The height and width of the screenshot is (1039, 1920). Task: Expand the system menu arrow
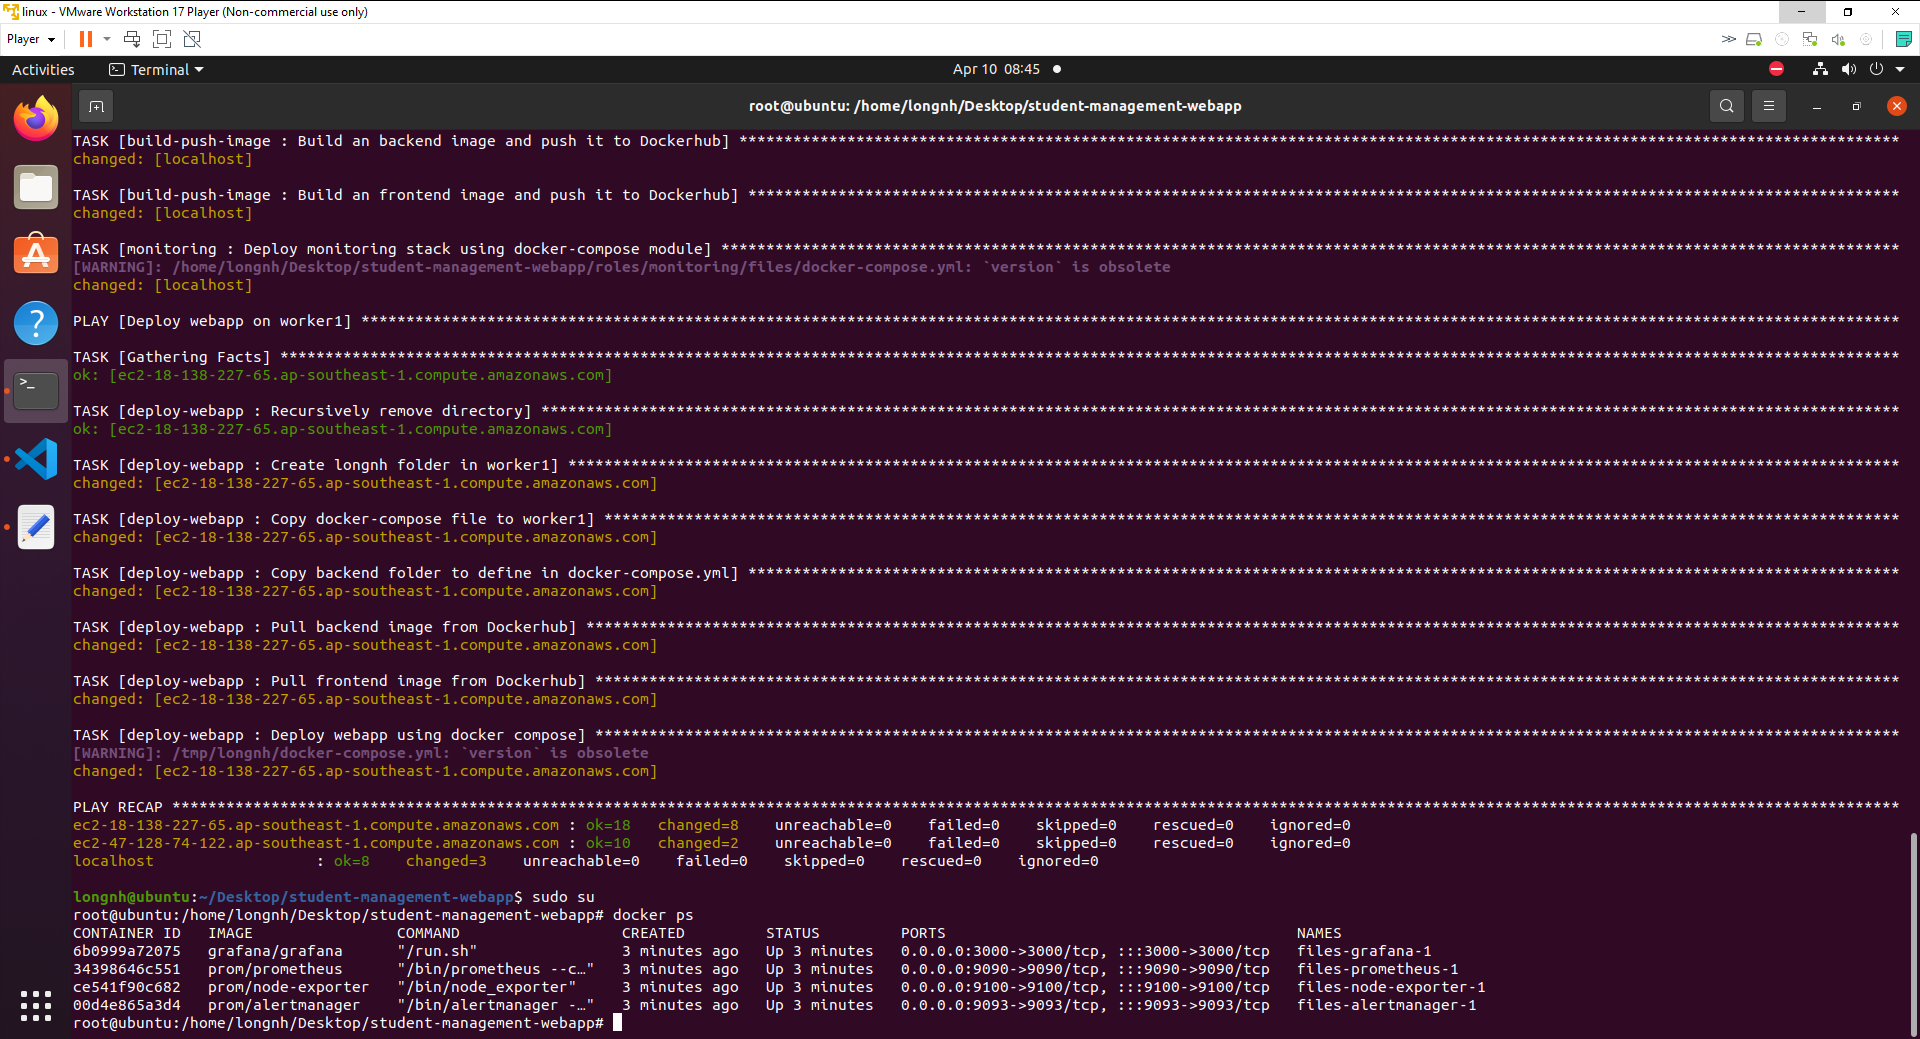pos(1900,69)
